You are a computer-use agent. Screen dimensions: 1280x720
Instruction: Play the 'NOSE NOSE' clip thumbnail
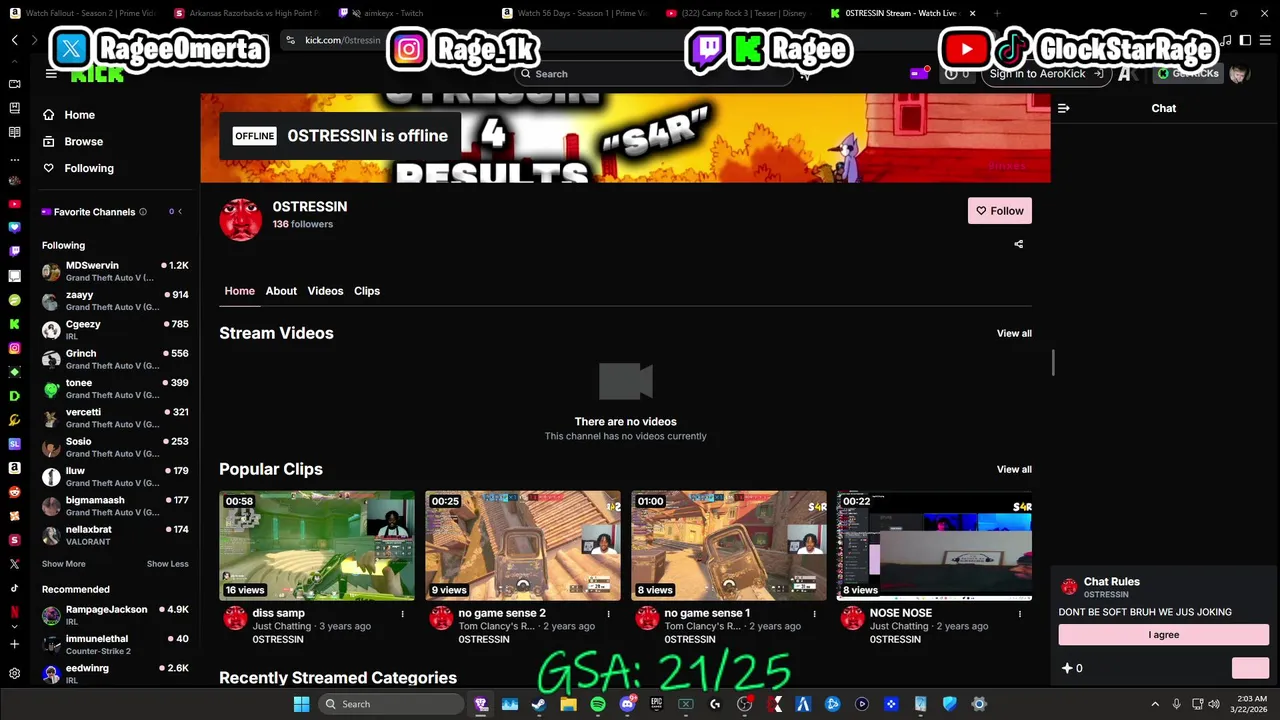[x=934, y=545]
